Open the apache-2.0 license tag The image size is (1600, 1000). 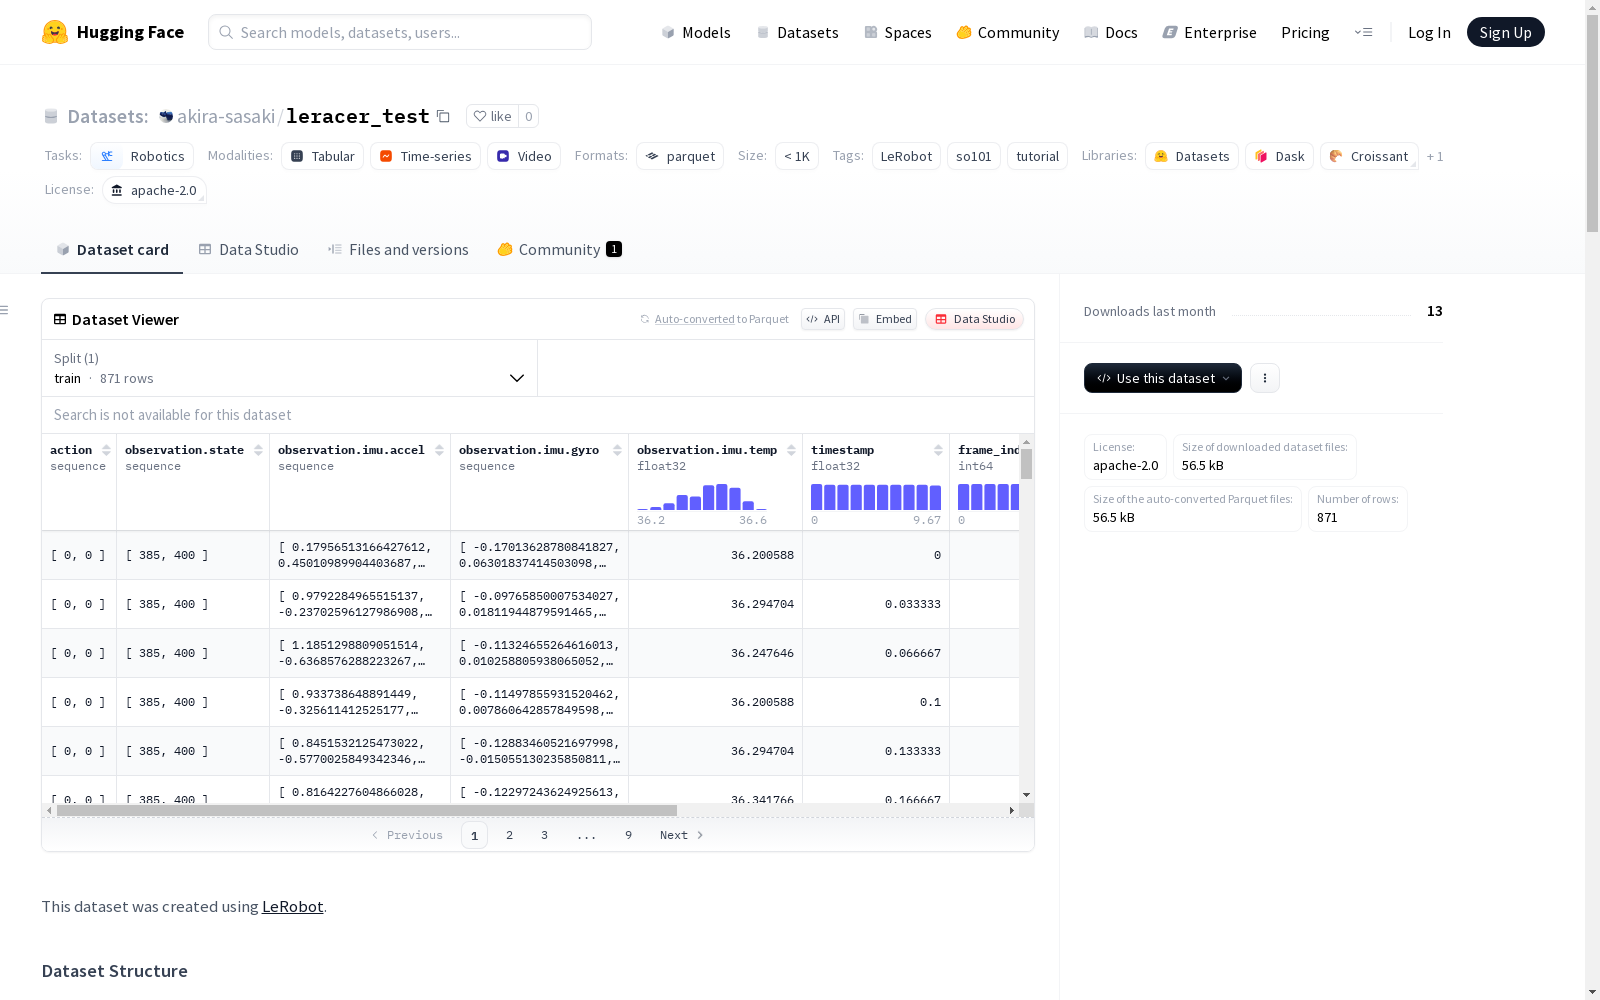[x=154, y=190]
